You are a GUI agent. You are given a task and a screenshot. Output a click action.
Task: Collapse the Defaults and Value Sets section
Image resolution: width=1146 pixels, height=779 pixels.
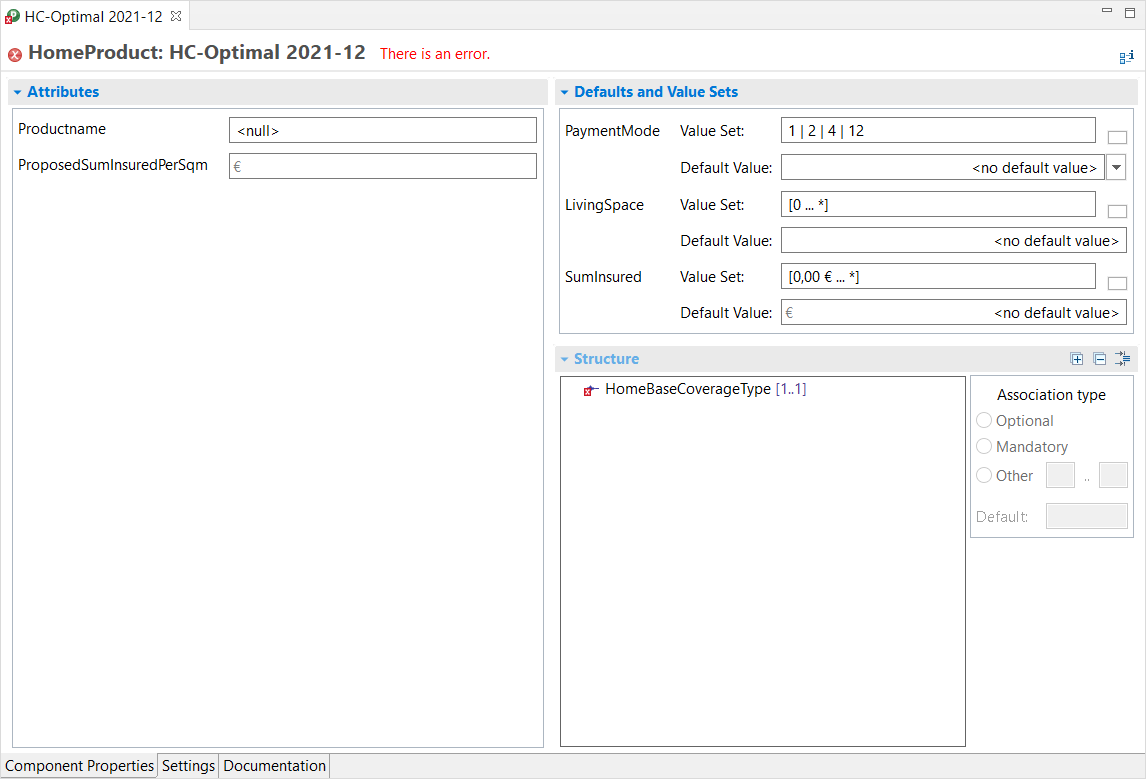pos(565,92)
